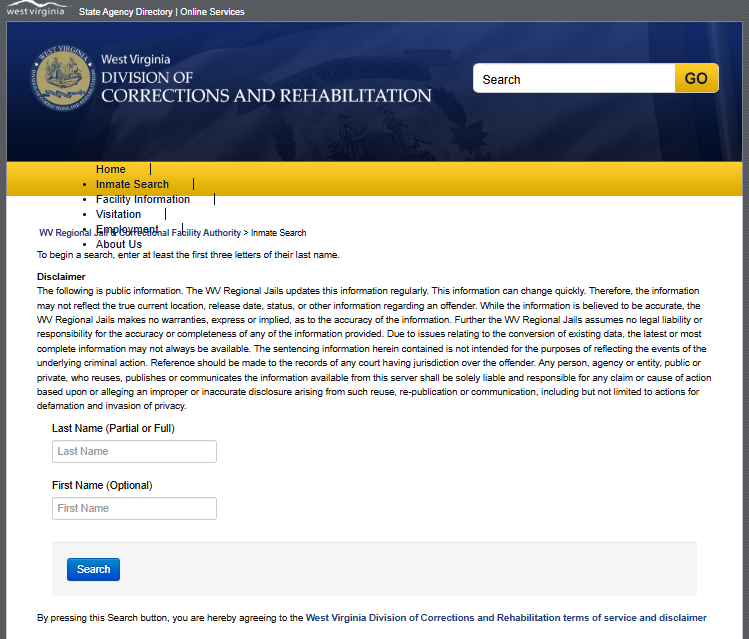Click the West Virginia state logo
Screen dimensions: 749x639
35,9
